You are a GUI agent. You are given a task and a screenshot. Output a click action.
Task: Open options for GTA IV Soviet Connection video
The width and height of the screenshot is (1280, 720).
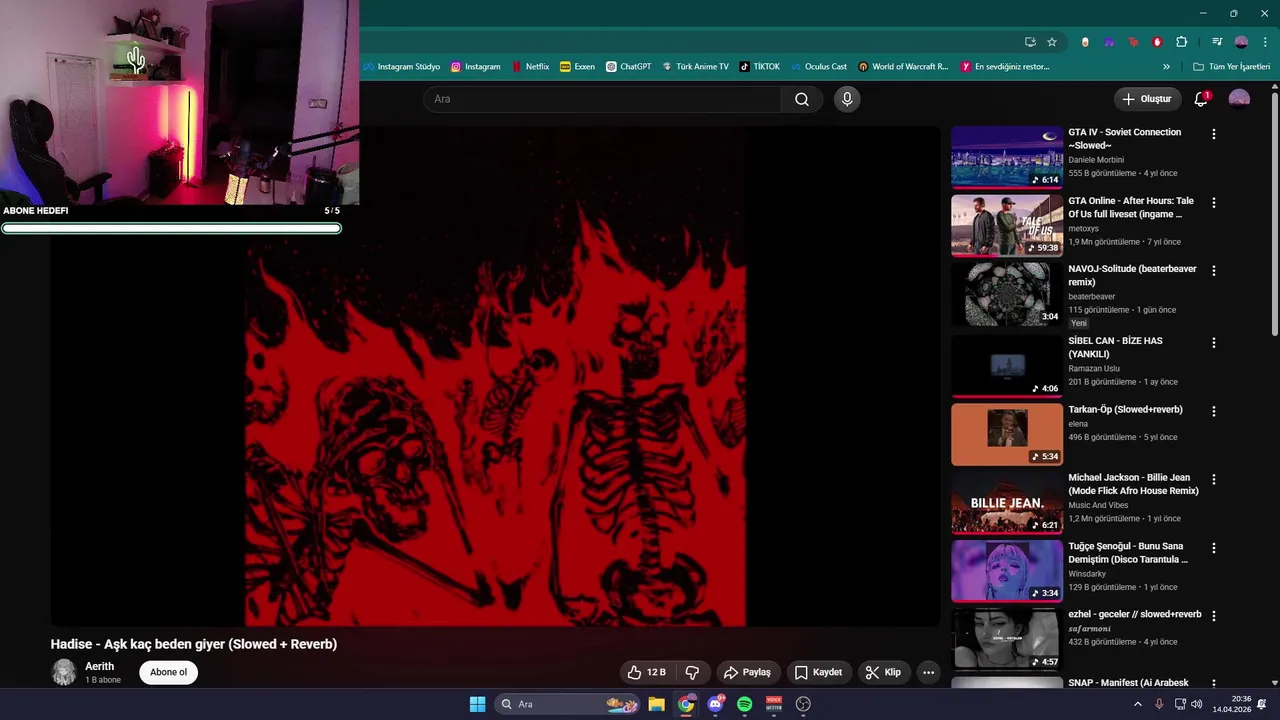pos(1214,134)
